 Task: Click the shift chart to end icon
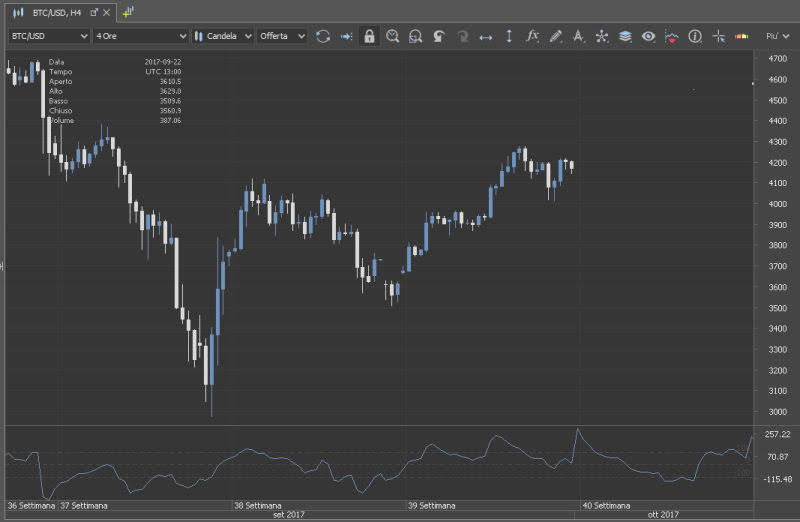(346, 36)
